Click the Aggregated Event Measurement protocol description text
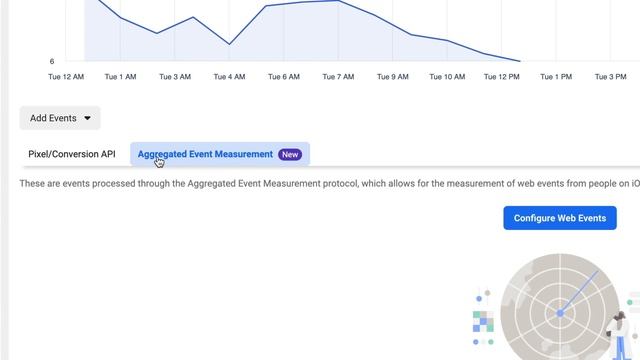The width and height of the screenshot is (640, 360). (x=329, y=184)
